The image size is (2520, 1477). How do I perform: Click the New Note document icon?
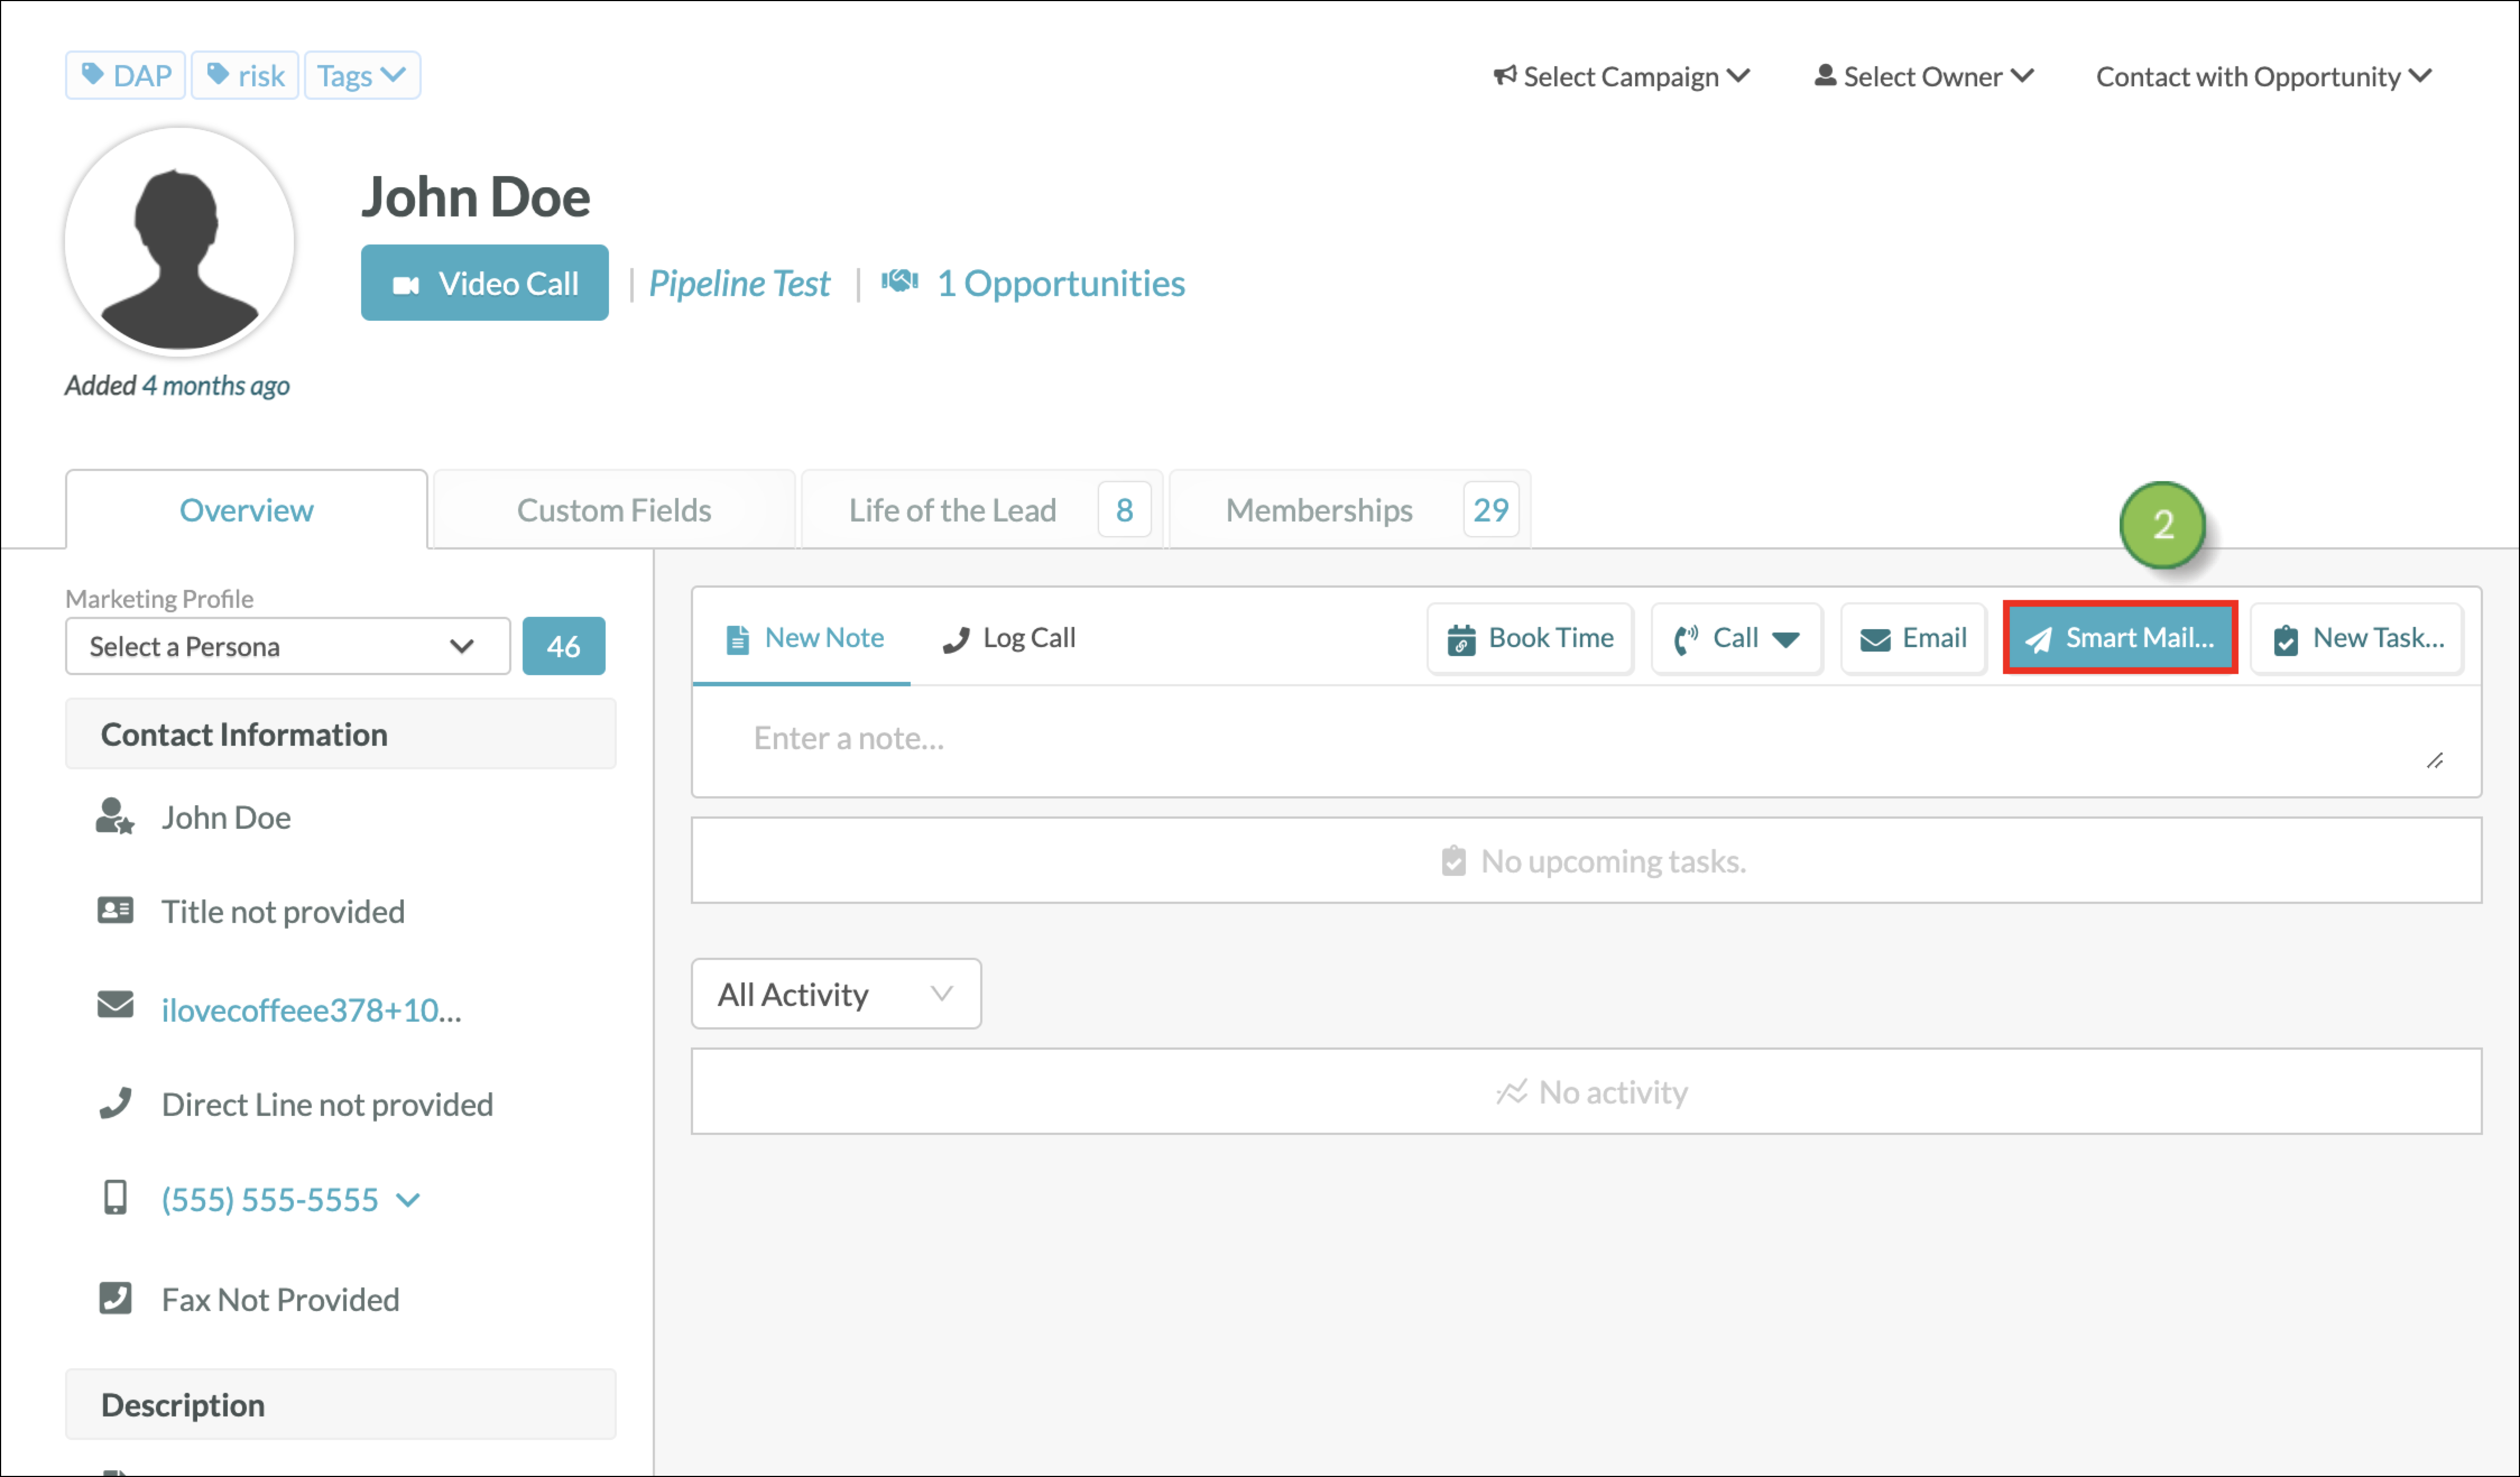coord(737,639)
